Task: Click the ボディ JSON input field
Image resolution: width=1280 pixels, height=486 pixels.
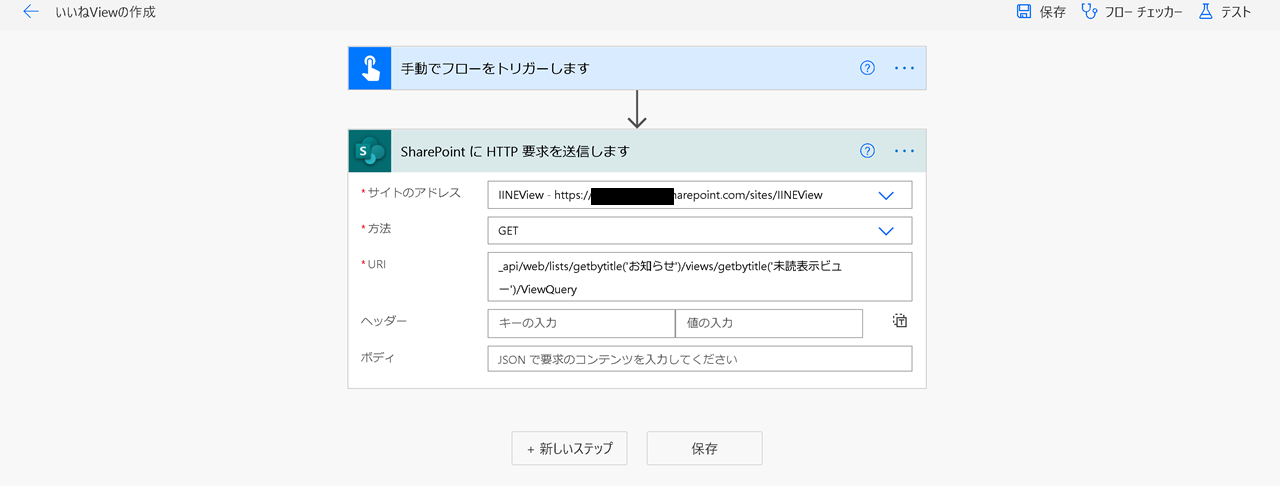Action: pos(700,359)
